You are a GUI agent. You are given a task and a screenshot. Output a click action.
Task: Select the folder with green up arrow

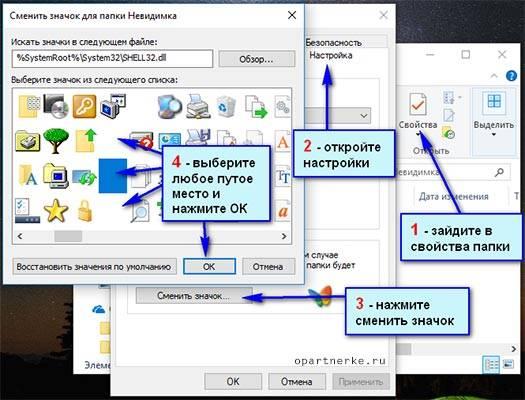[86, 141]
